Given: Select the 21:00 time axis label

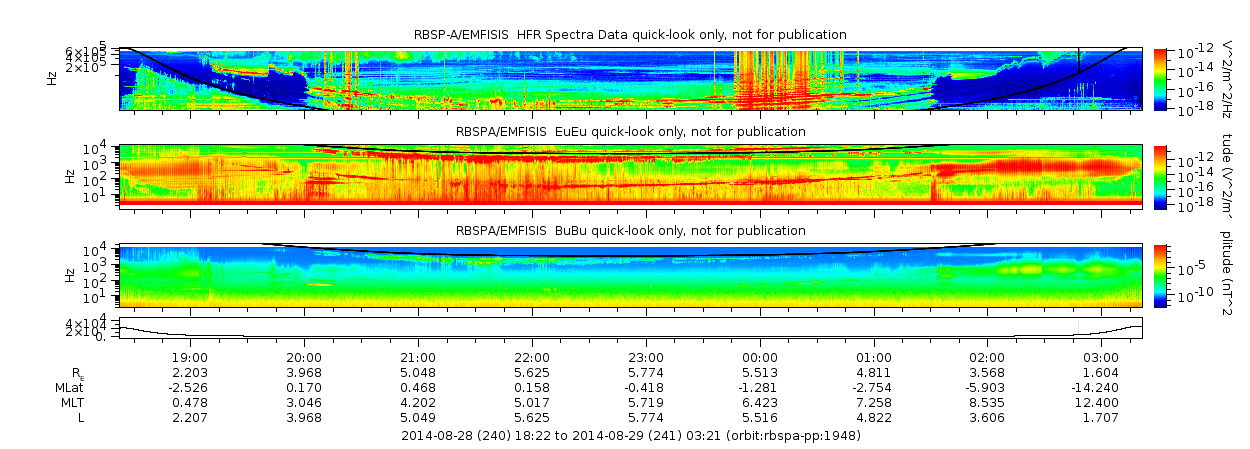Looking at the screenshot, I should (x=418, y=357).
